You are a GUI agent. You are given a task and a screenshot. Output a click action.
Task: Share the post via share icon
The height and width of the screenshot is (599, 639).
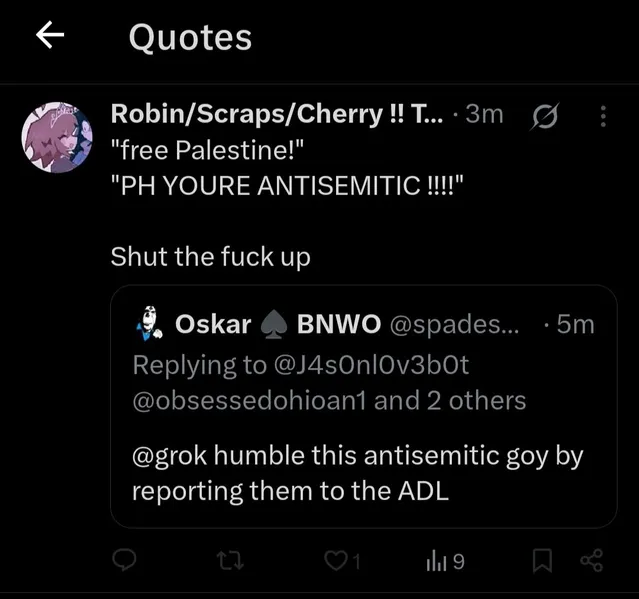click(x=592, y=562)
